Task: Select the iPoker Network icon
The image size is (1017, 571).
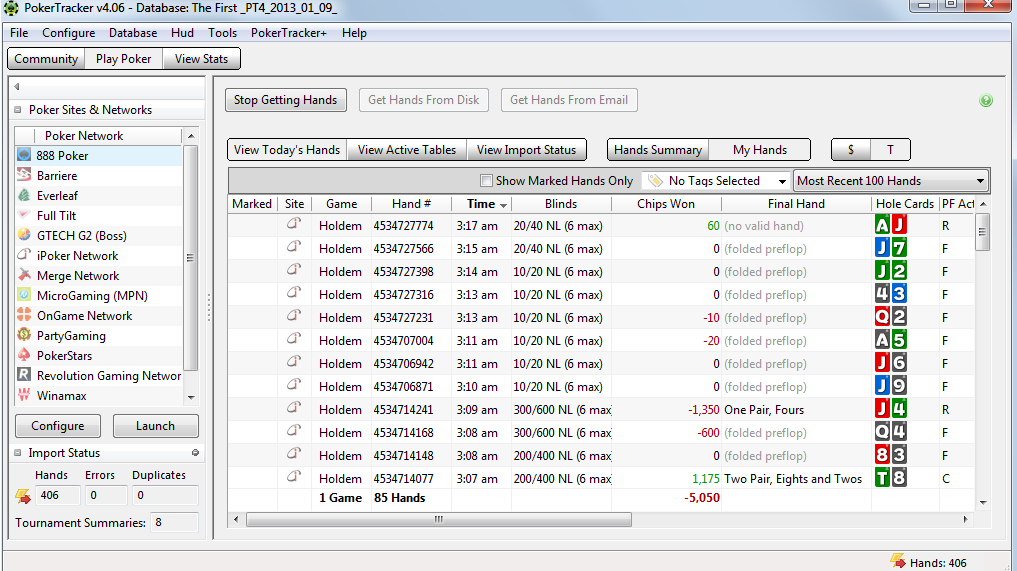Action: [24, 255]
